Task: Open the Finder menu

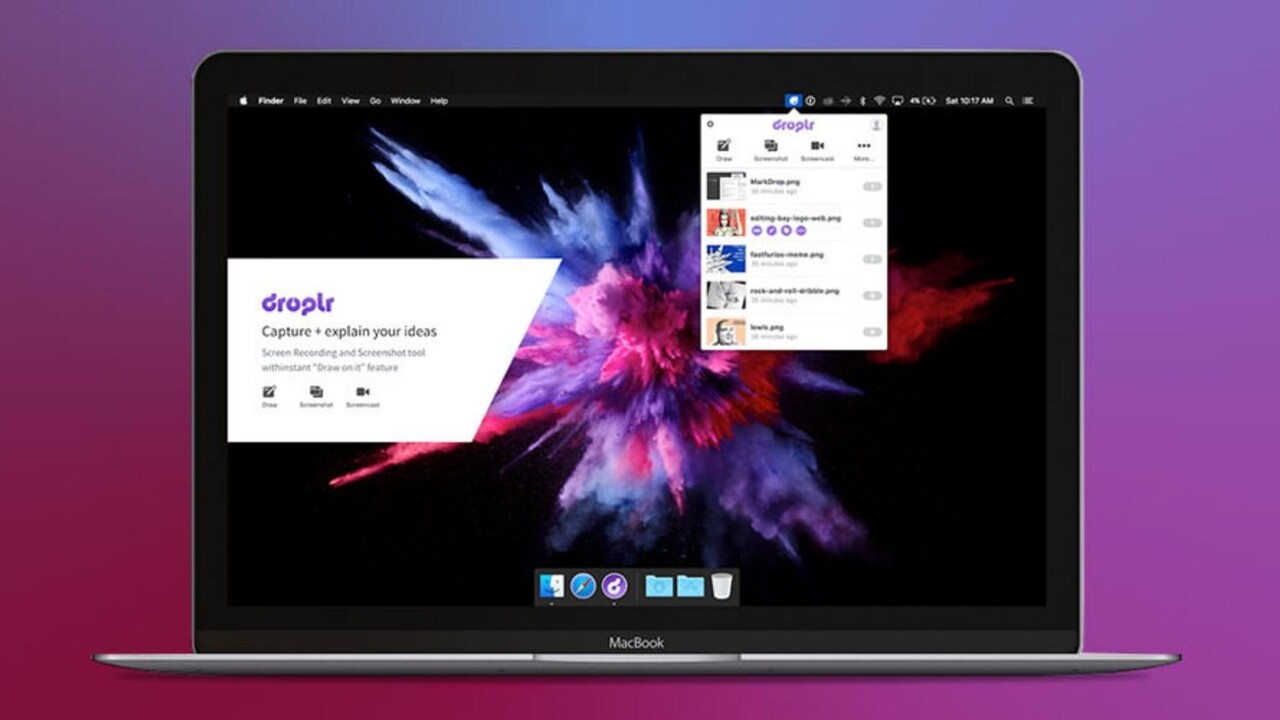Action: (x=271, y=101)
